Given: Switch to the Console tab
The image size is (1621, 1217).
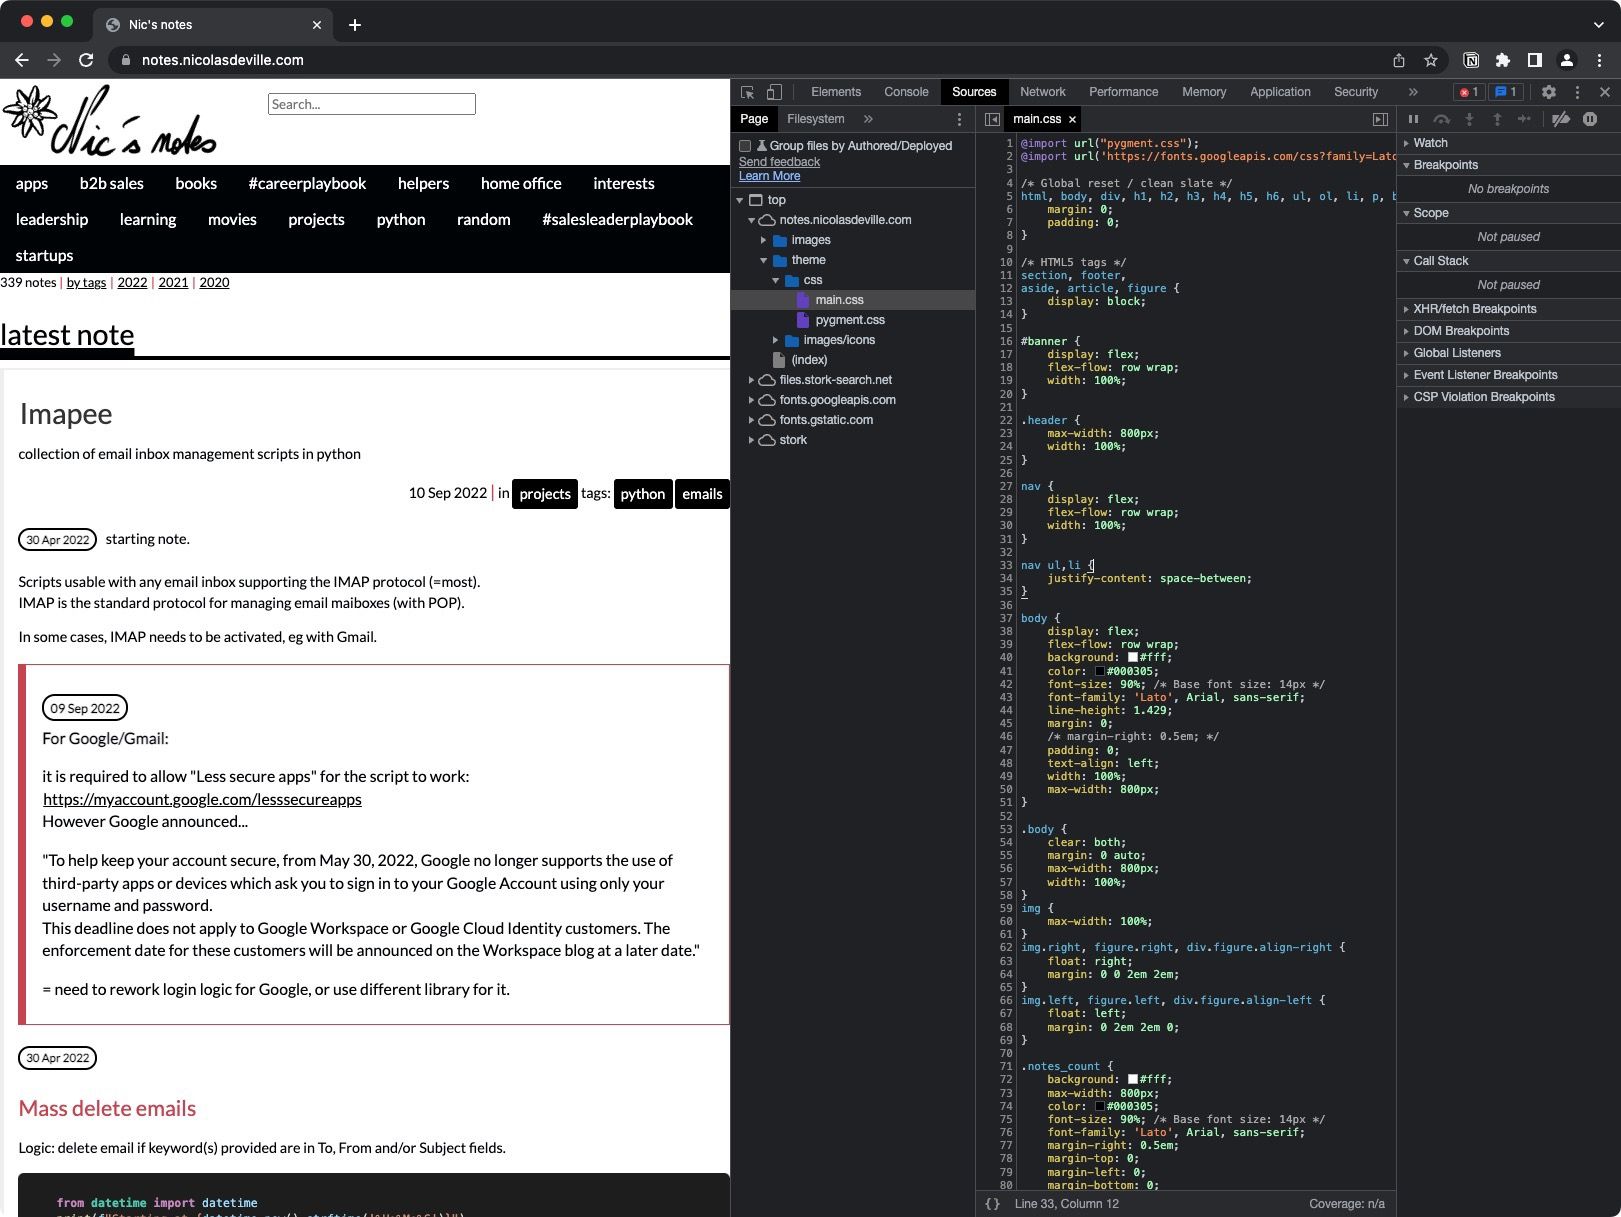Looking at the screenshot, I should click(907, 92).
